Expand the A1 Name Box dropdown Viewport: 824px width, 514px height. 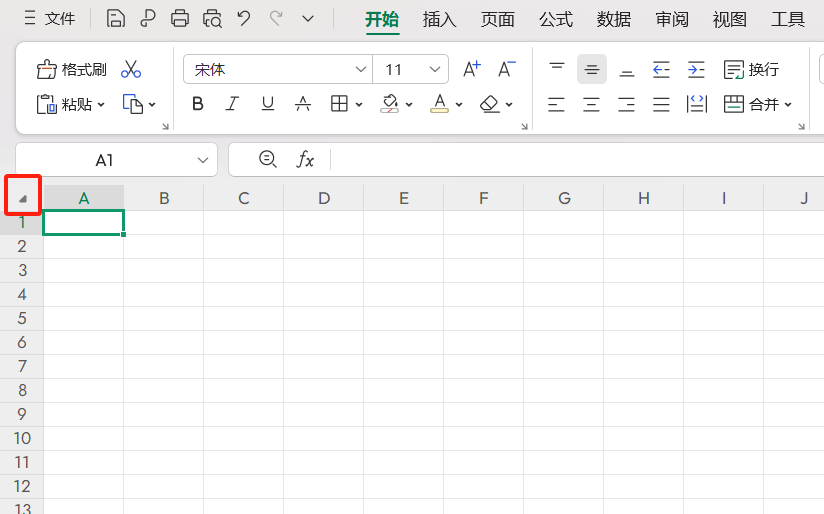[x=203, y=160]
